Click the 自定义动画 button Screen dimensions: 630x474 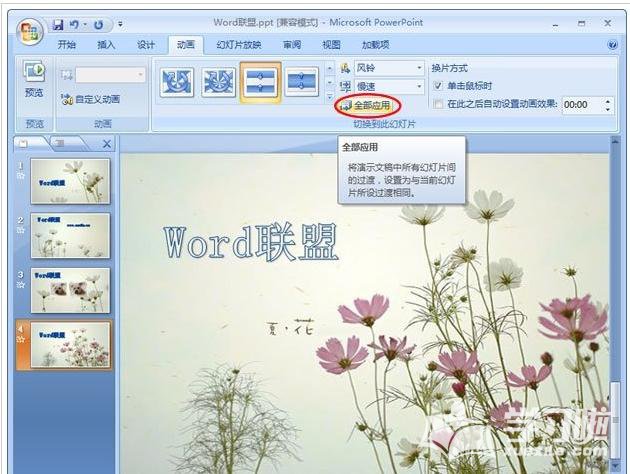point(90,99)
